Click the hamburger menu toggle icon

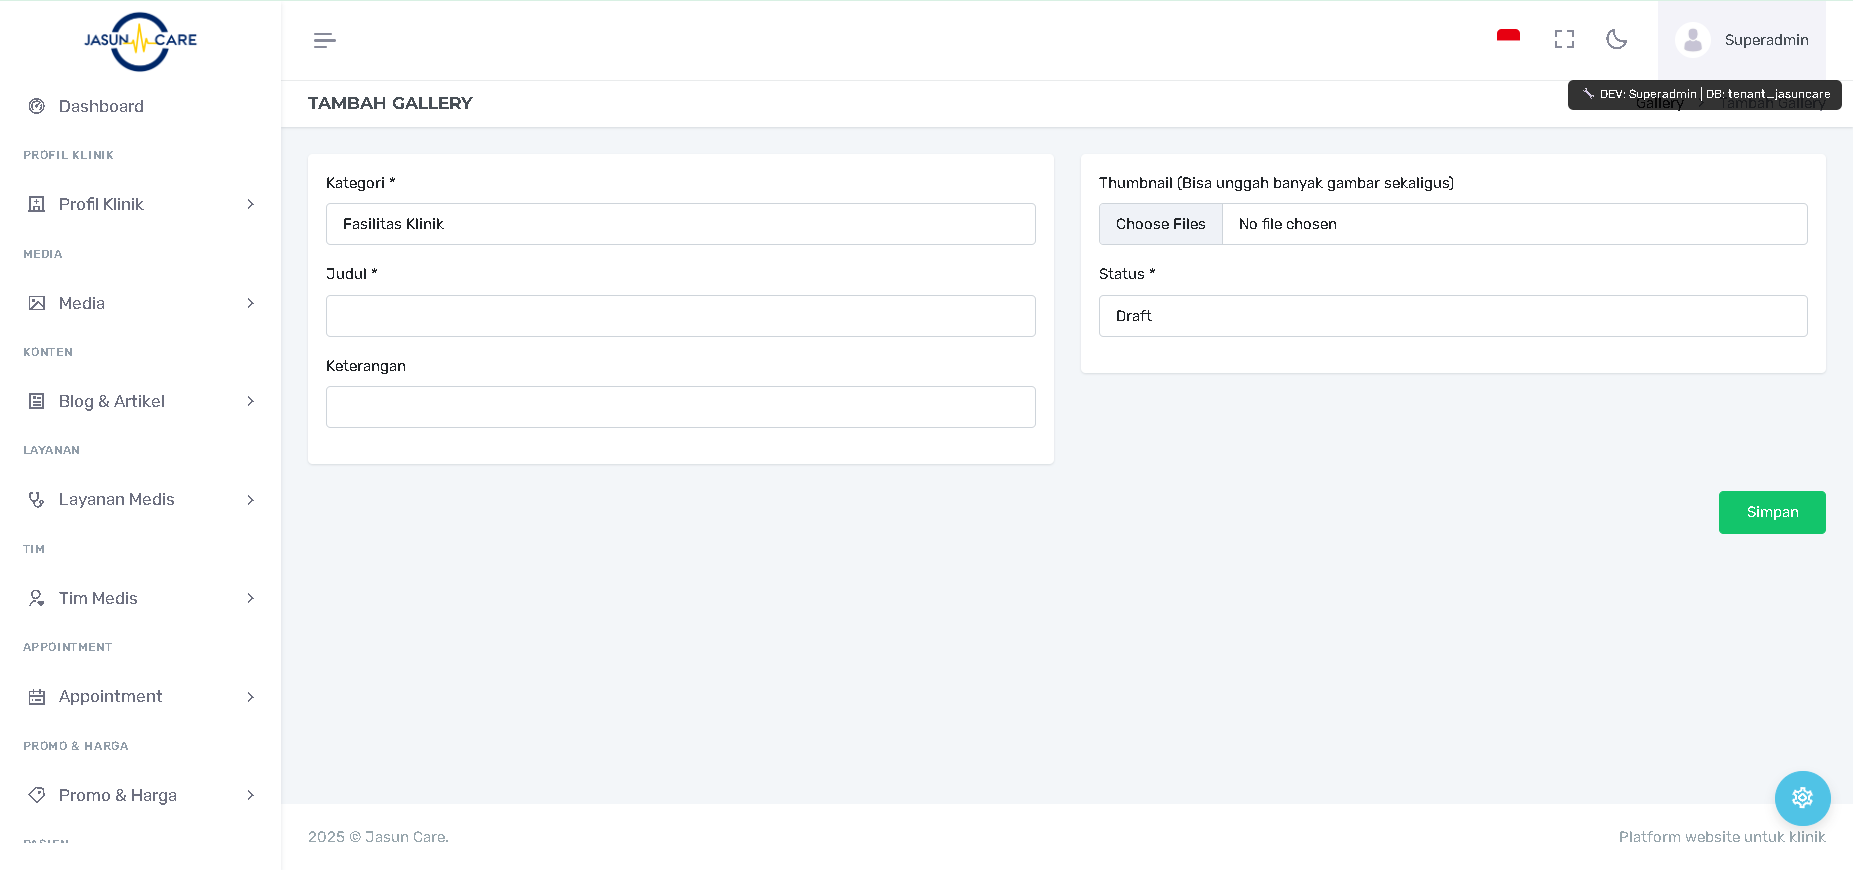point(324,40)
